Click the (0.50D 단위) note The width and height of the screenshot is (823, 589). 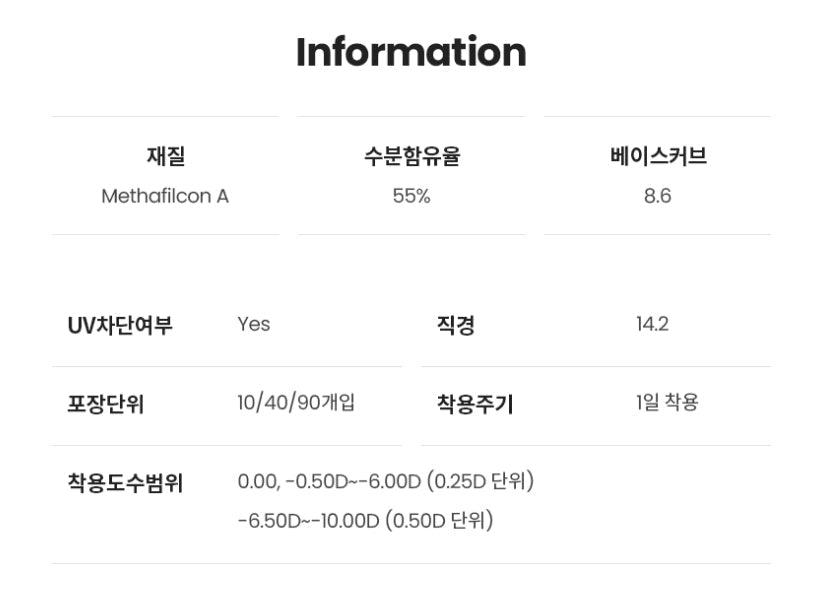click(439, 521)
